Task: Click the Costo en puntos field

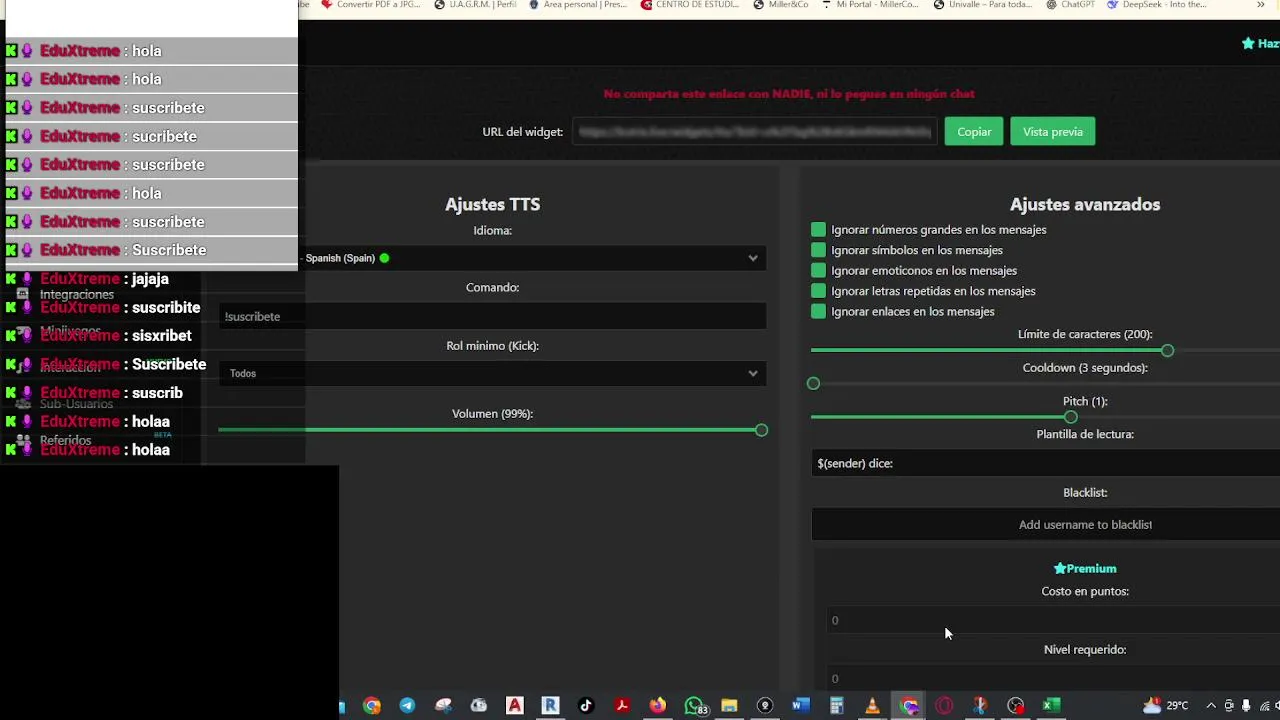Action: click(1053, 620)
